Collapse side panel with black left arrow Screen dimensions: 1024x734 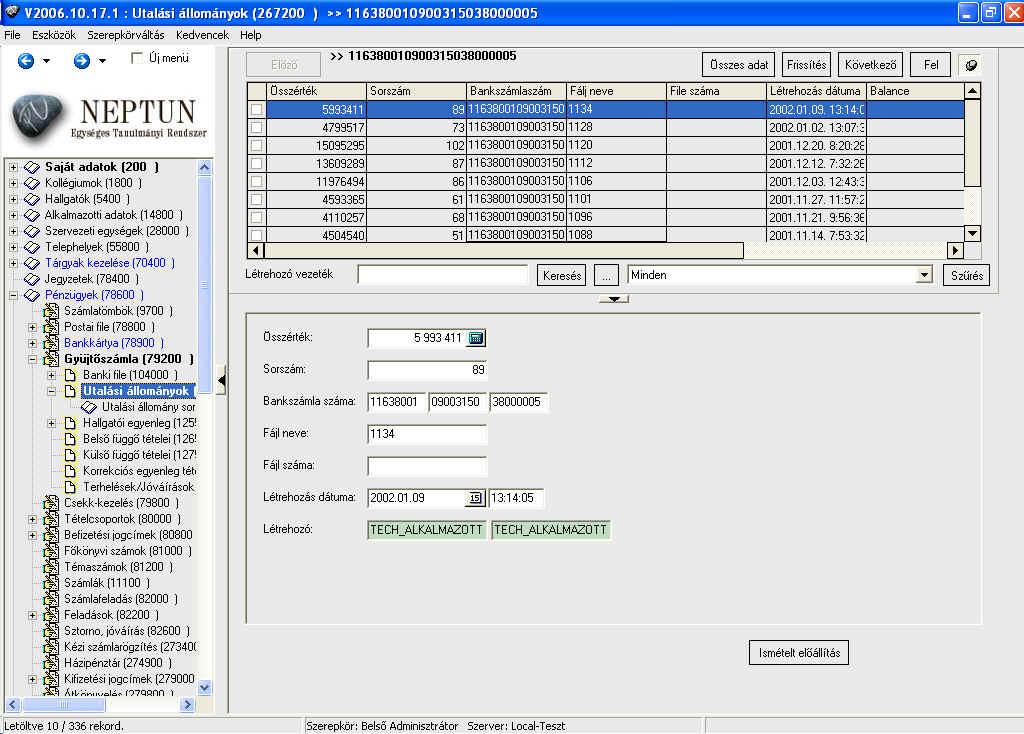(x=221, y=380)
